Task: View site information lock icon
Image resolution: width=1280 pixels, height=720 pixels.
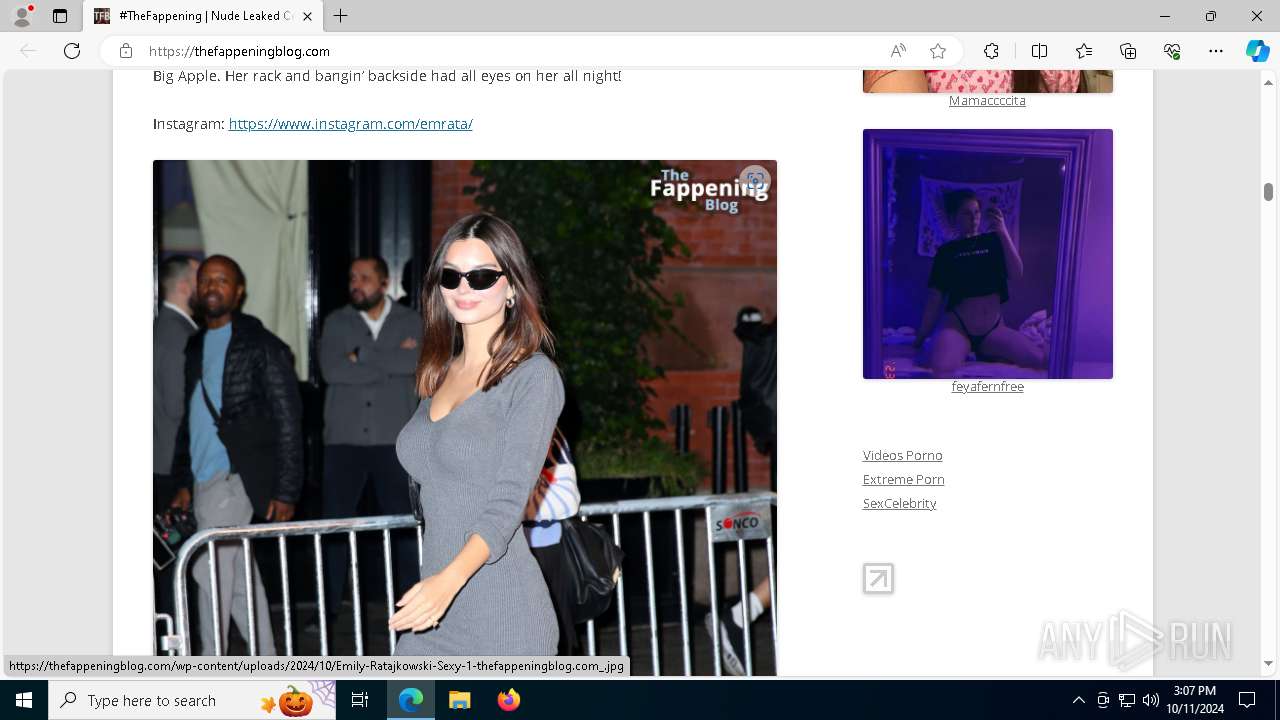Action: pyautogui.click(x=126, y=51)
